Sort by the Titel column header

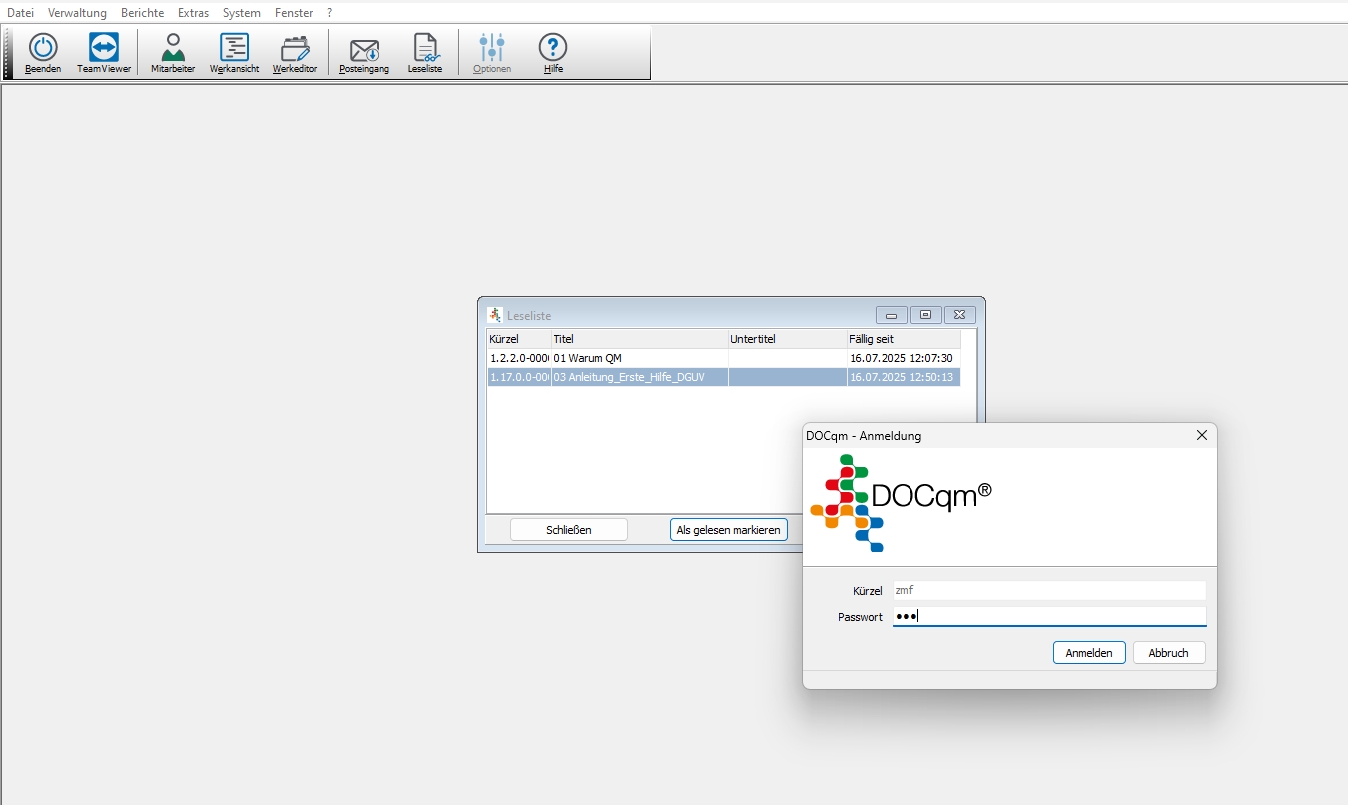pyautogui.click(x=639, y=339)
